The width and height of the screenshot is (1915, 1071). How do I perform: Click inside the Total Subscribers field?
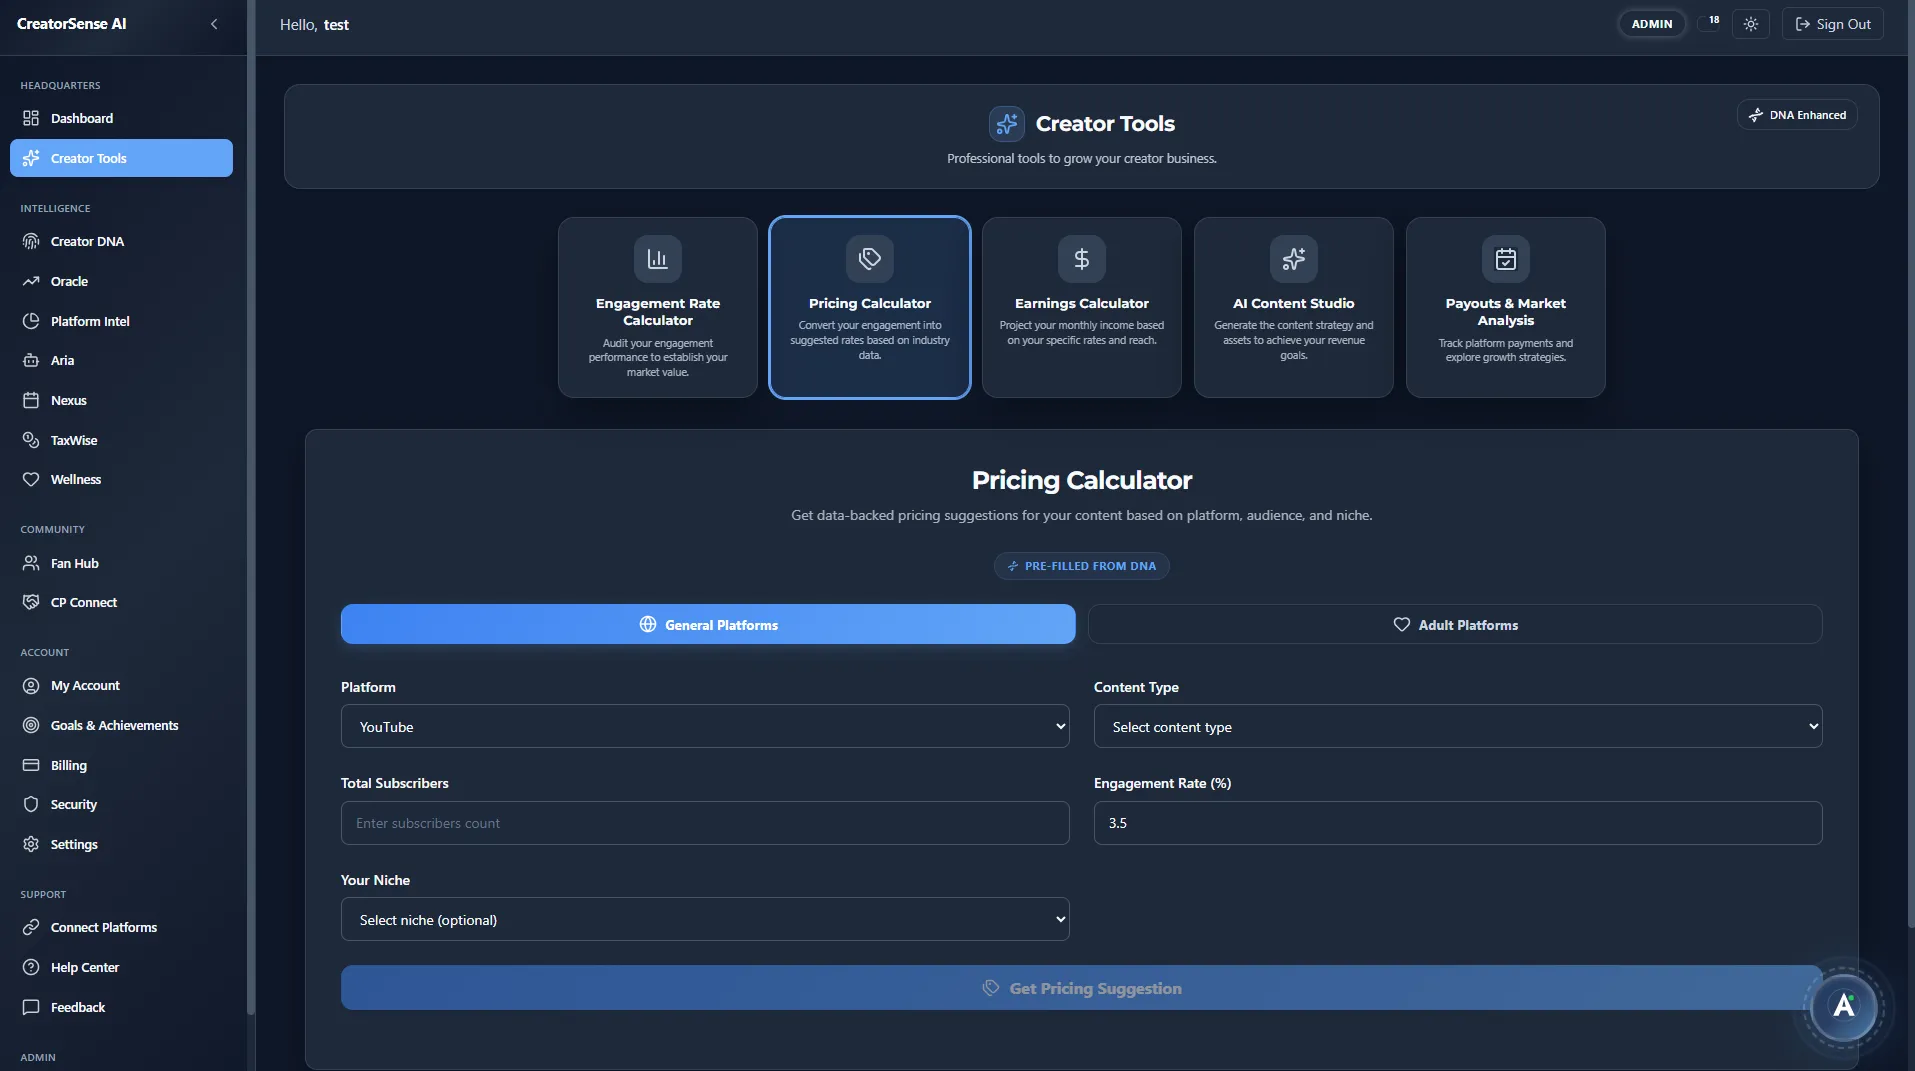coord(705,822)
